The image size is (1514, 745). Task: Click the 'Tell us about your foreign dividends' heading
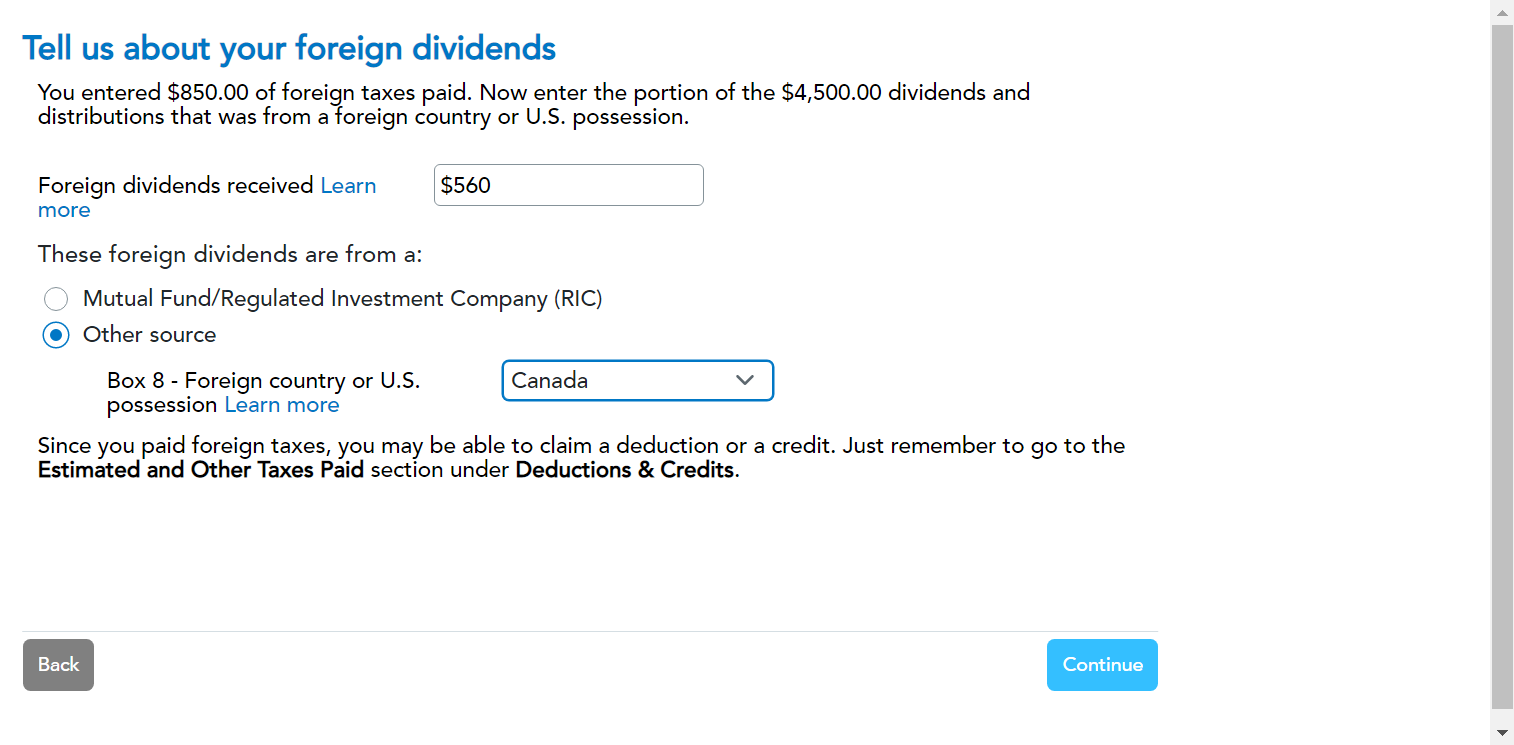289,48
